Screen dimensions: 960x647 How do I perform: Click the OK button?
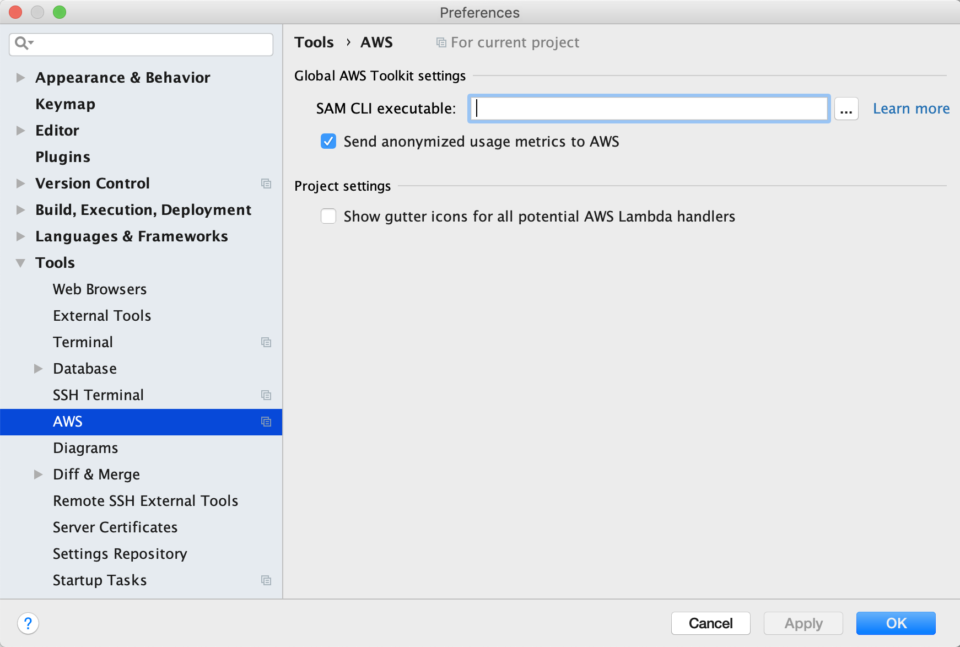click(x=896, y=623)
